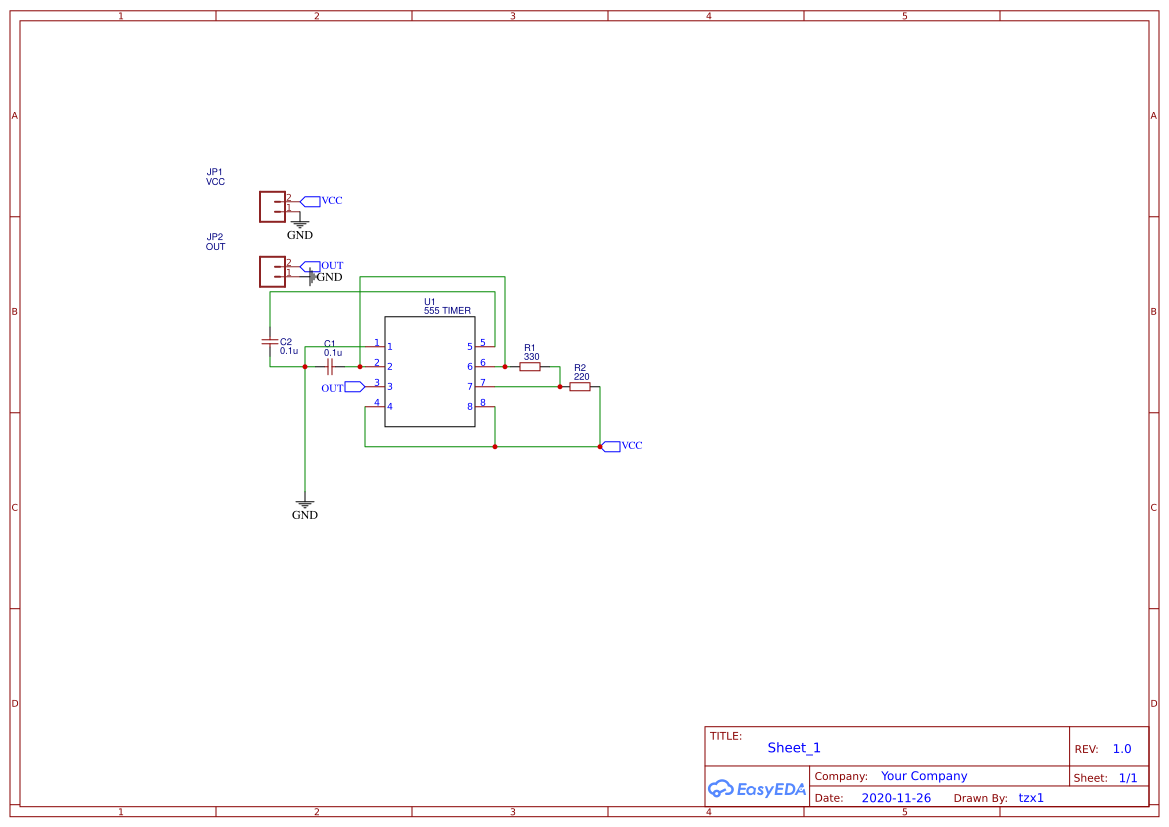
Task: Click the date field 2020-11-26
Action: click(896, 797)
